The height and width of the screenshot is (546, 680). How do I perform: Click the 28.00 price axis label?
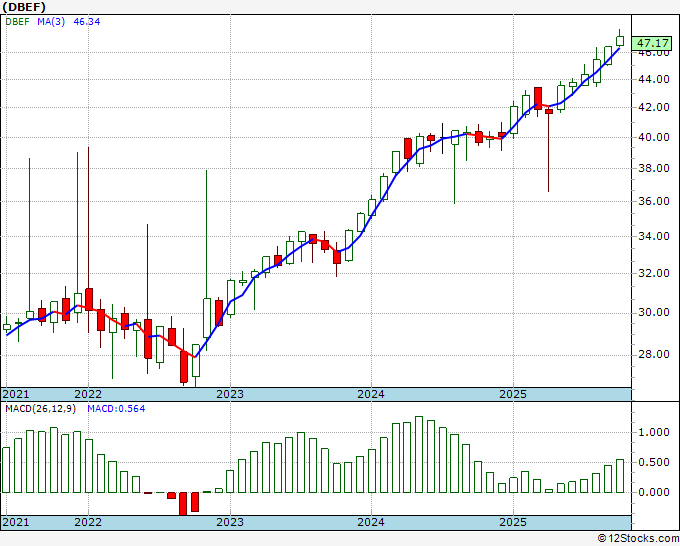click(654, 355)
